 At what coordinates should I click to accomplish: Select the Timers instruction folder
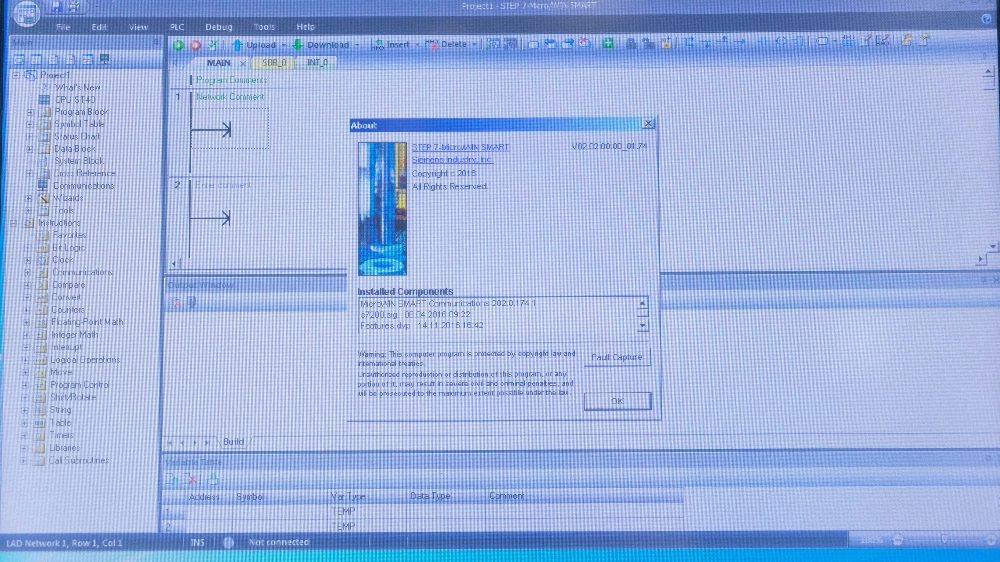(61, 435)
